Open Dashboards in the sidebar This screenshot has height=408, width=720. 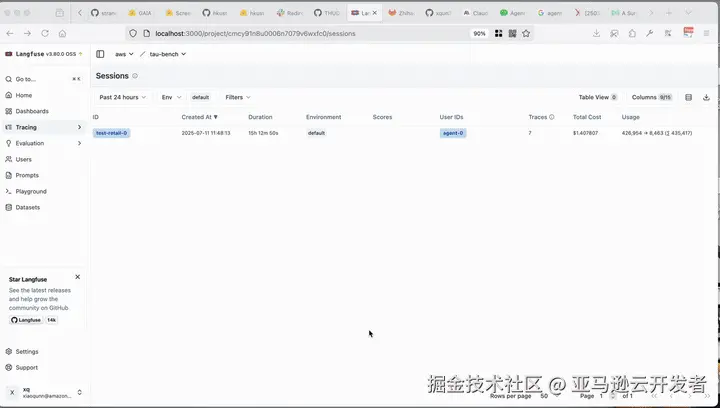click(x=32, y=111)
